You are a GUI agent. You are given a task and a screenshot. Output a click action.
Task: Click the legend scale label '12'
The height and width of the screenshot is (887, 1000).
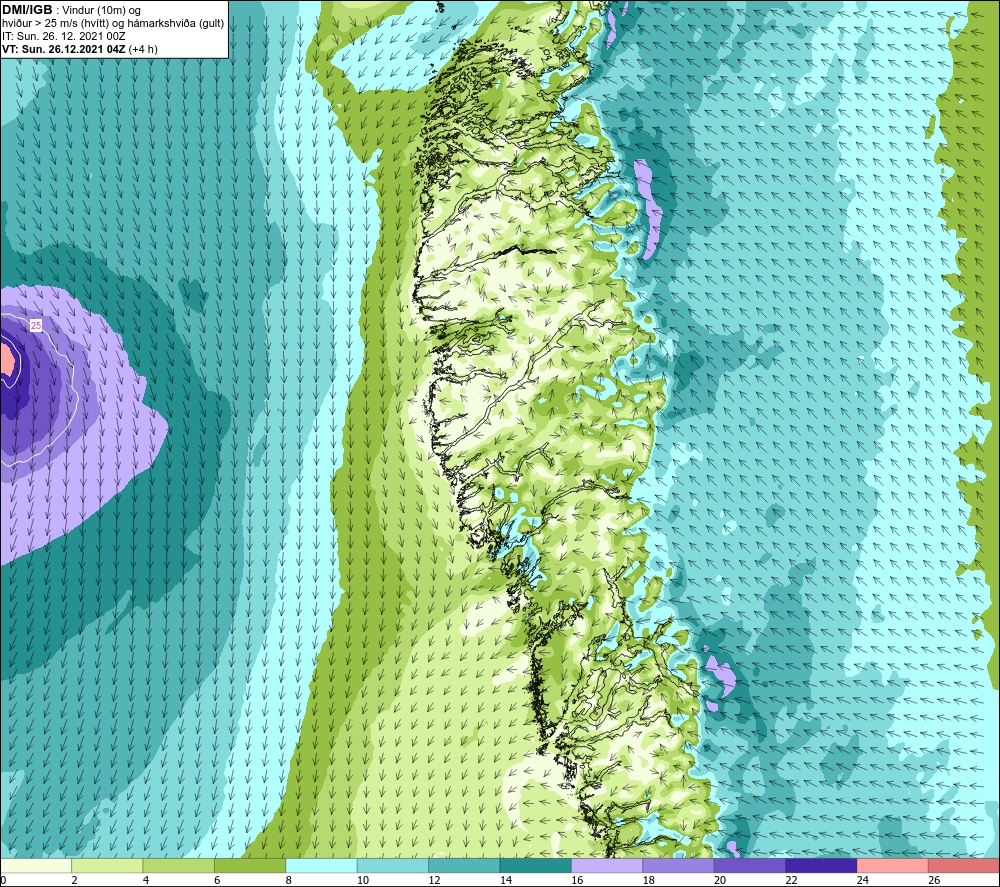point(434,880)
